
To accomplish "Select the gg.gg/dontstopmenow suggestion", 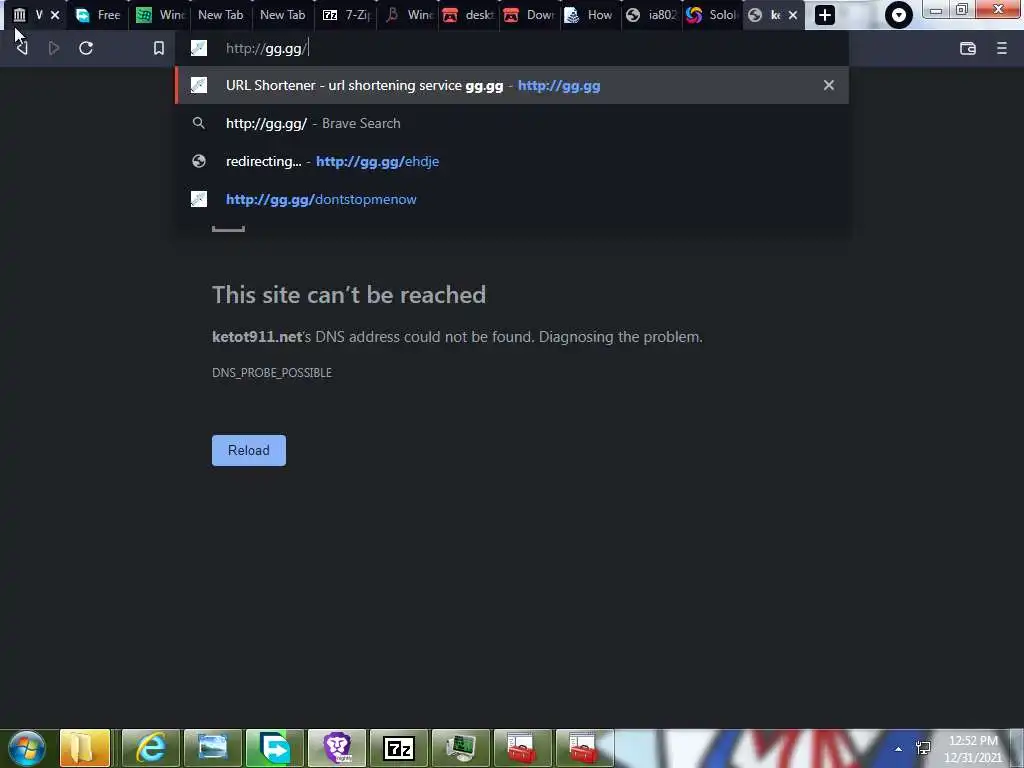I will pyautogui.click(x=512, y=199).
